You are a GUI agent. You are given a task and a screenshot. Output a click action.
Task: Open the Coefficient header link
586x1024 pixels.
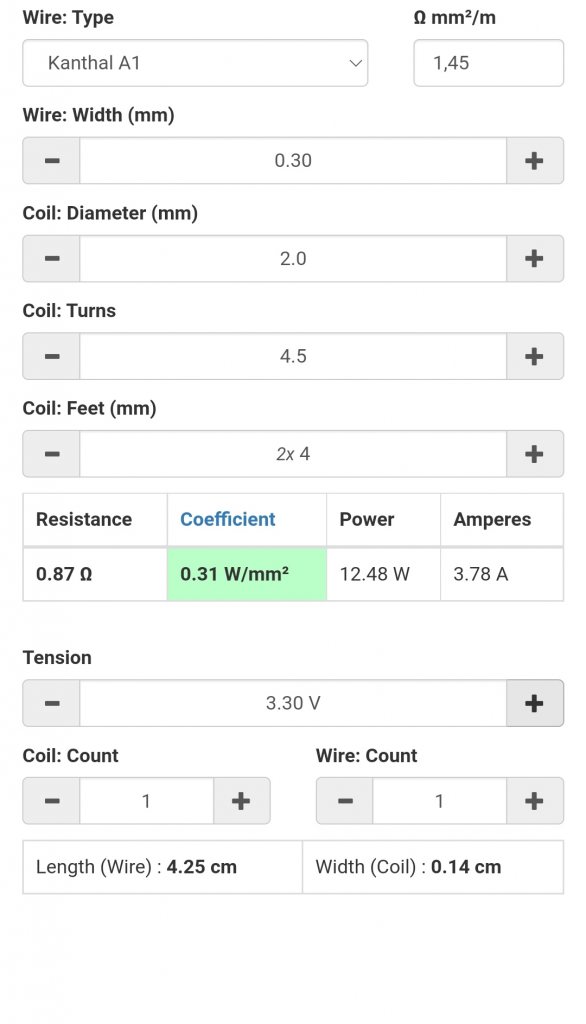click(227, 519)
